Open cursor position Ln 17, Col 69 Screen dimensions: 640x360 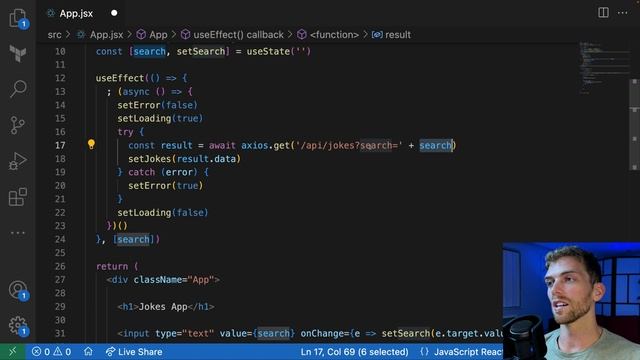[x=354, y=351]
